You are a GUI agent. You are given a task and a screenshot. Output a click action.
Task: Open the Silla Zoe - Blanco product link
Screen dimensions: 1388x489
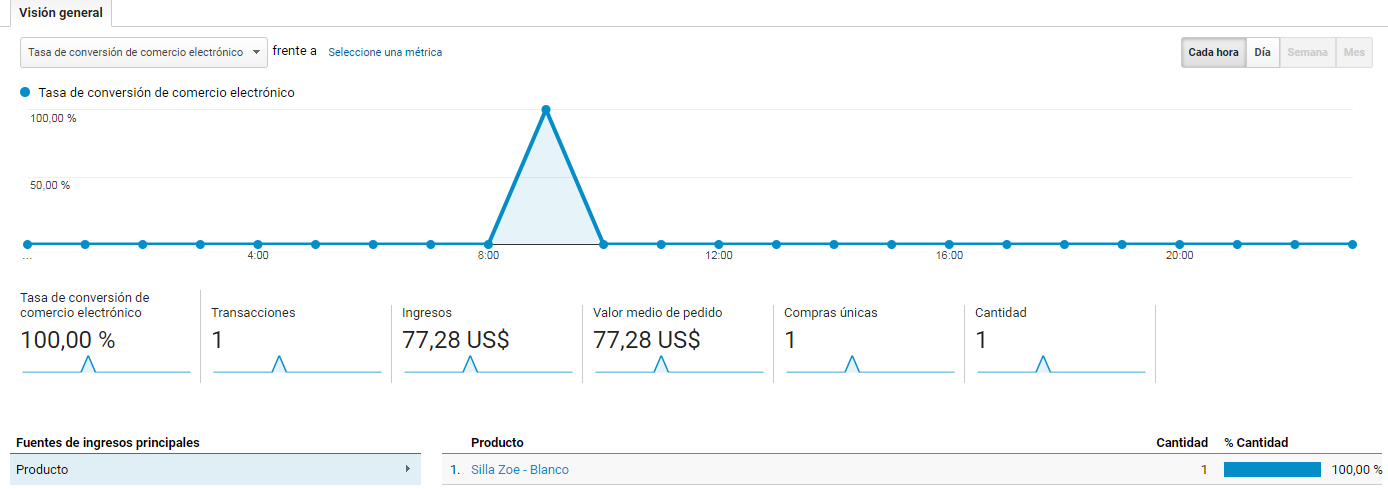519,470
